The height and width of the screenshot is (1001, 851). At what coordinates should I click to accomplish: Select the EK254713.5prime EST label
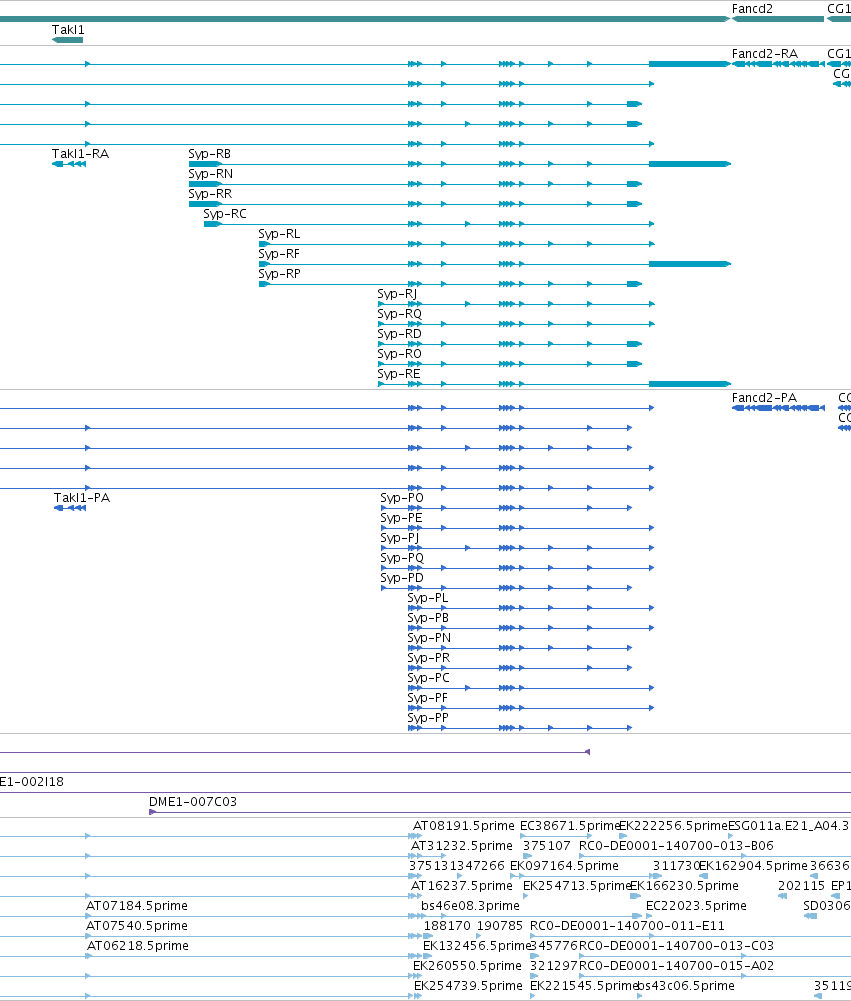pos(577,886)
